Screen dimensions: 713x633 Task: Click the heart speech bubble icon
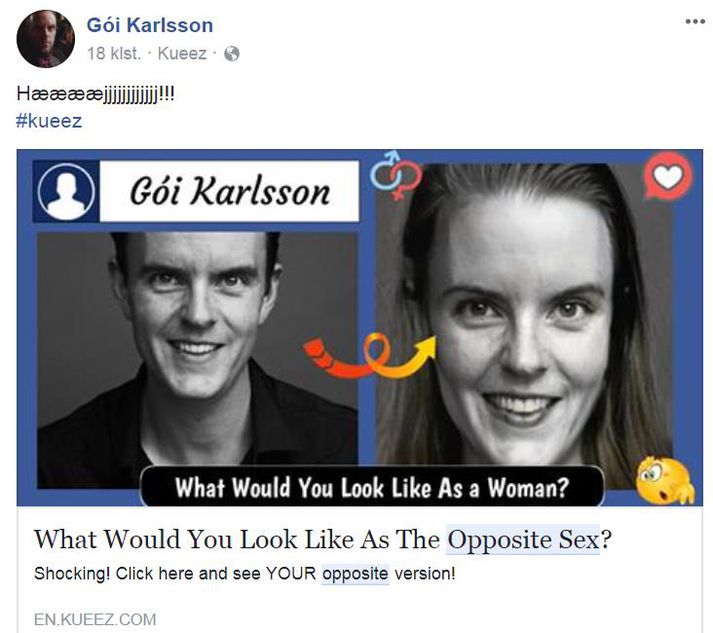668,176
